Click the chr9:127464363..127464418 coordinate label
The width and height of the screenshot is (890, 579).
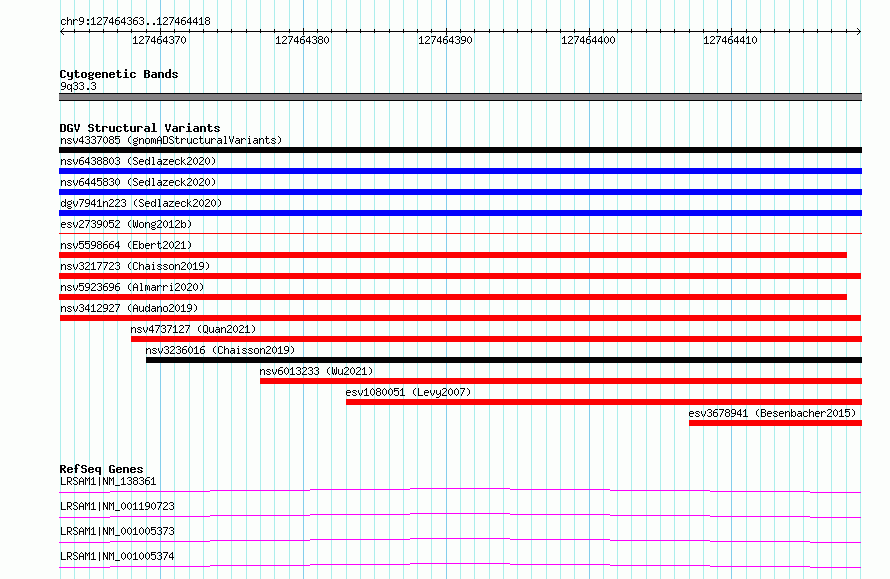[135, 21]
